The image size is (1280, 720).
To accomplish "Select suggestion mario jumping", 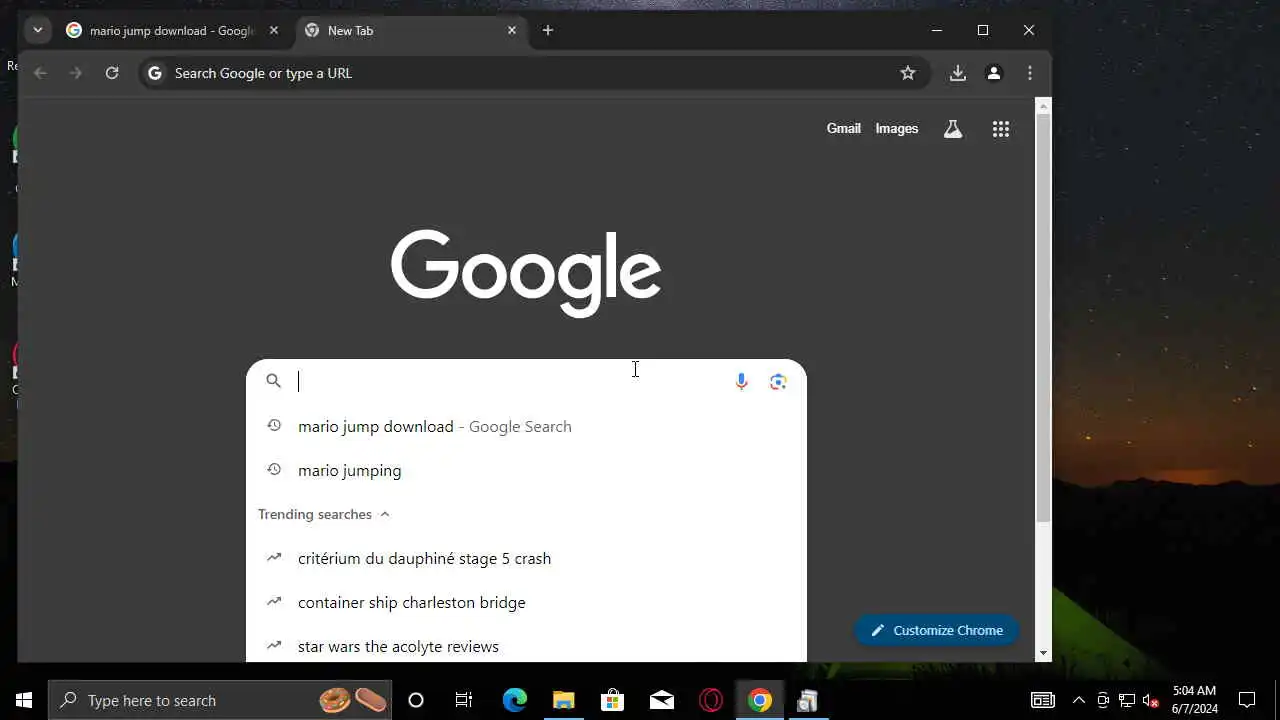I will [526, 470].
